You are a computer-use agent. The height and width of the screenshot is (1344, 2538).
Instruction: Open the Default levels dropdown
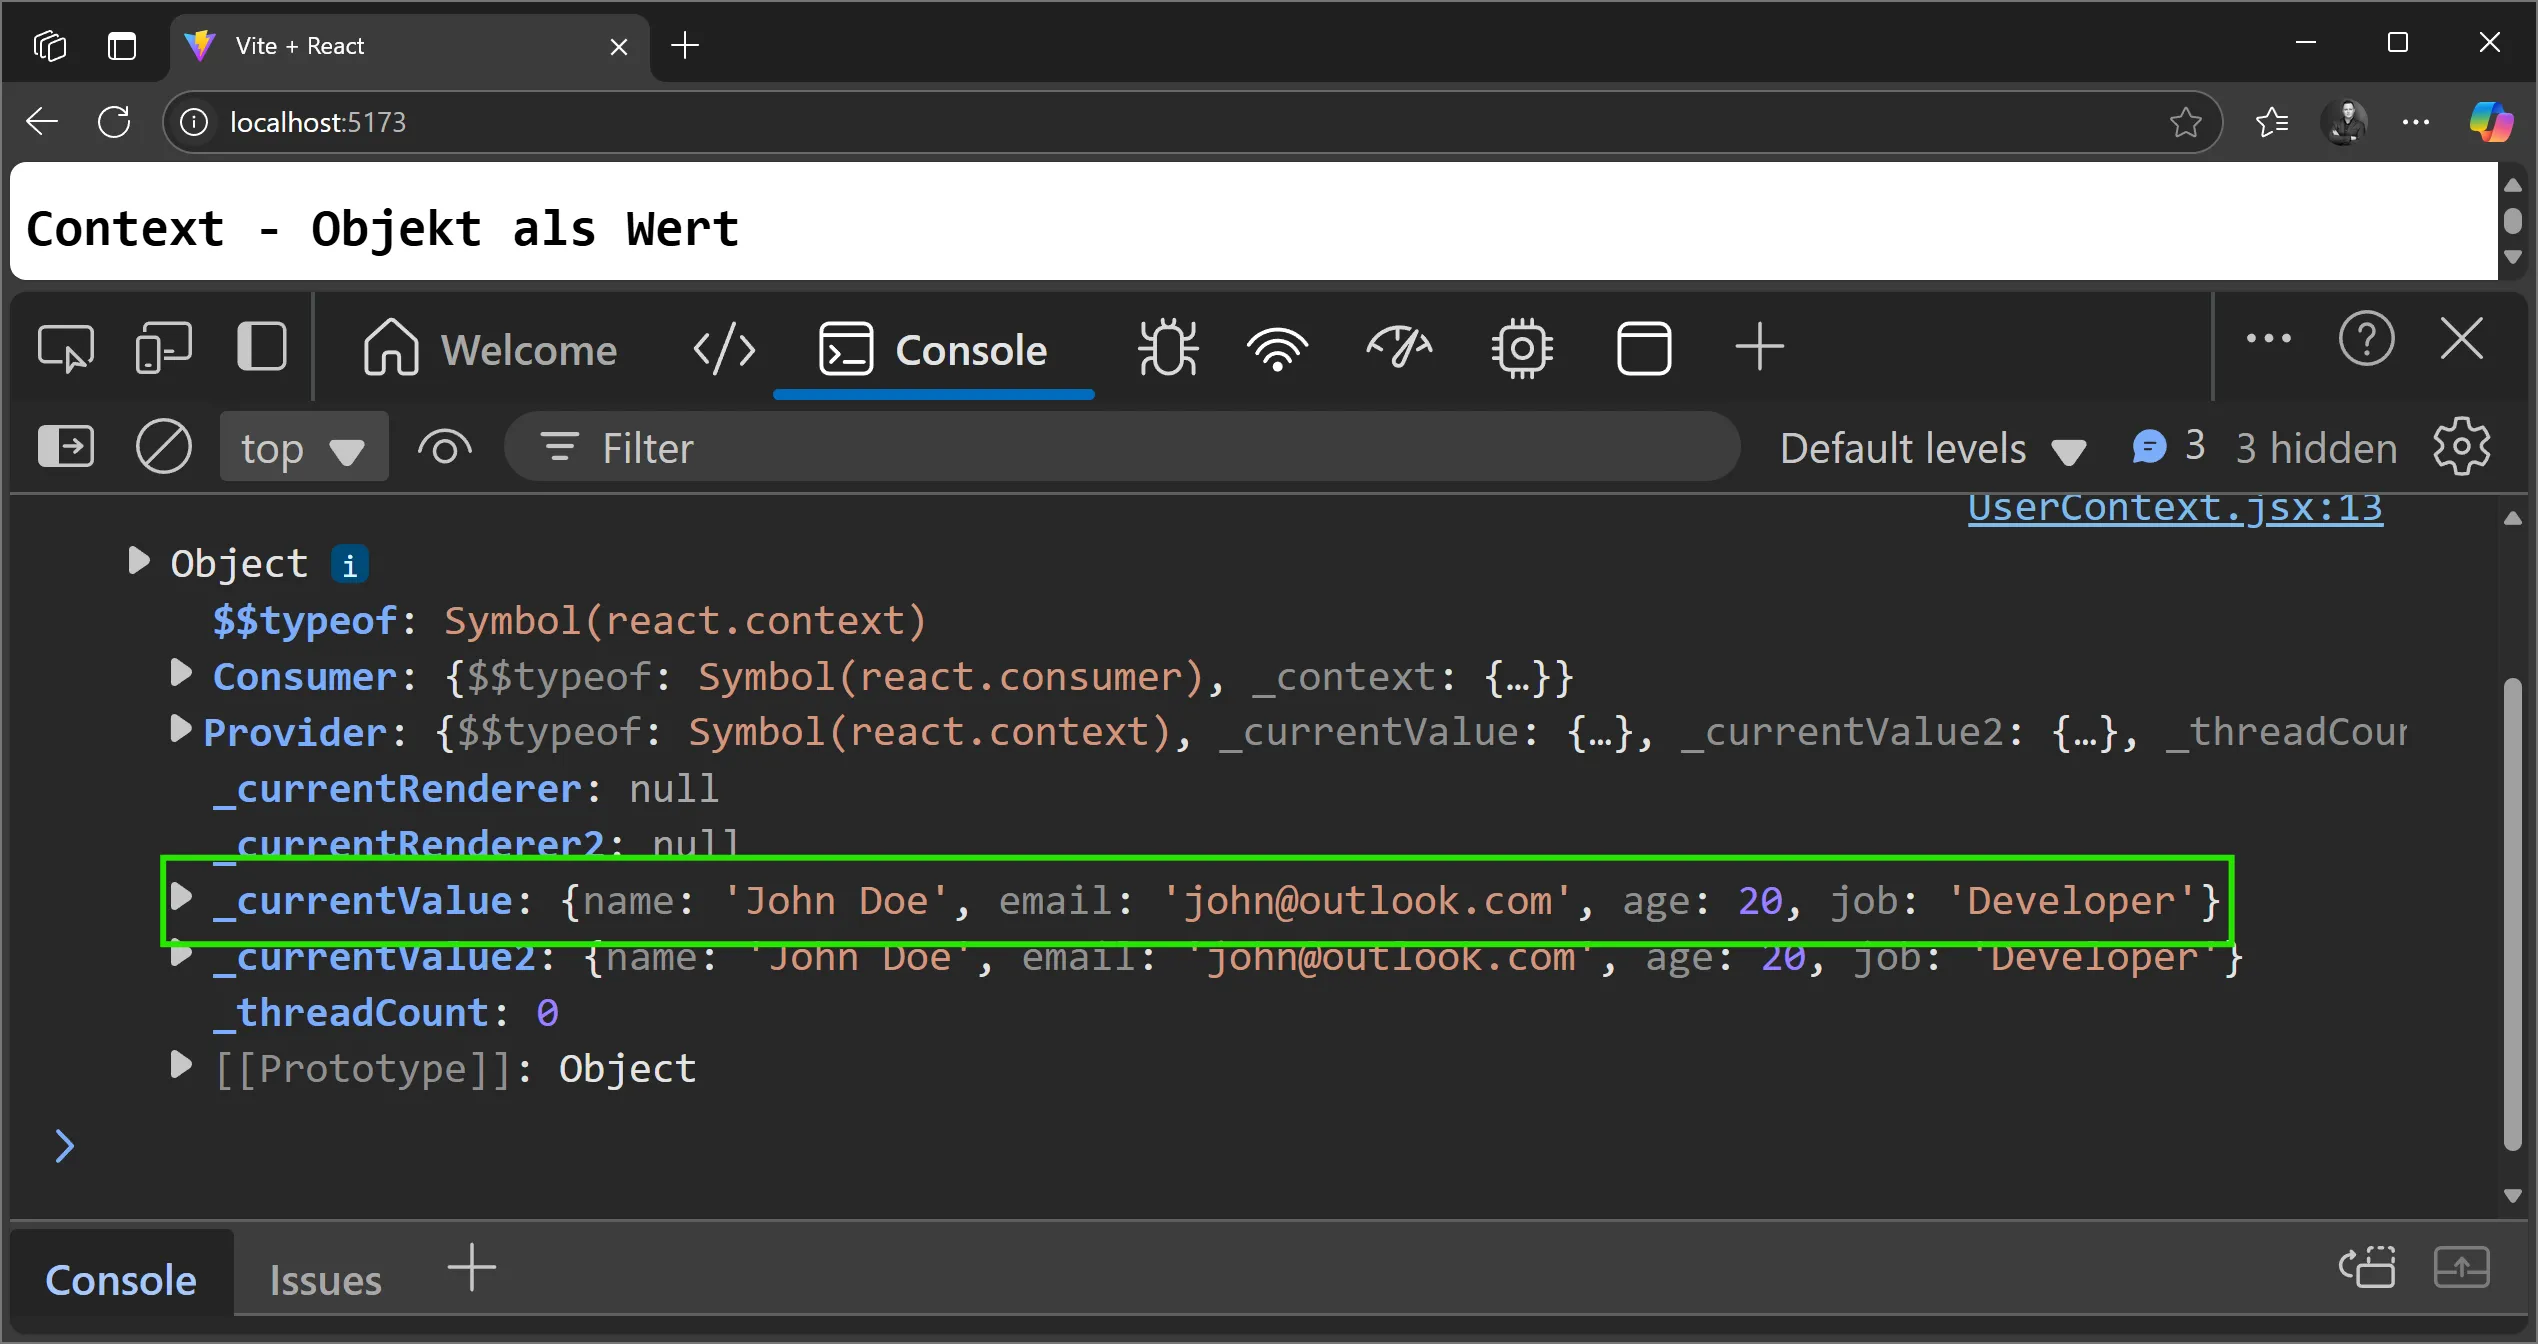[x=1933, y=448]
